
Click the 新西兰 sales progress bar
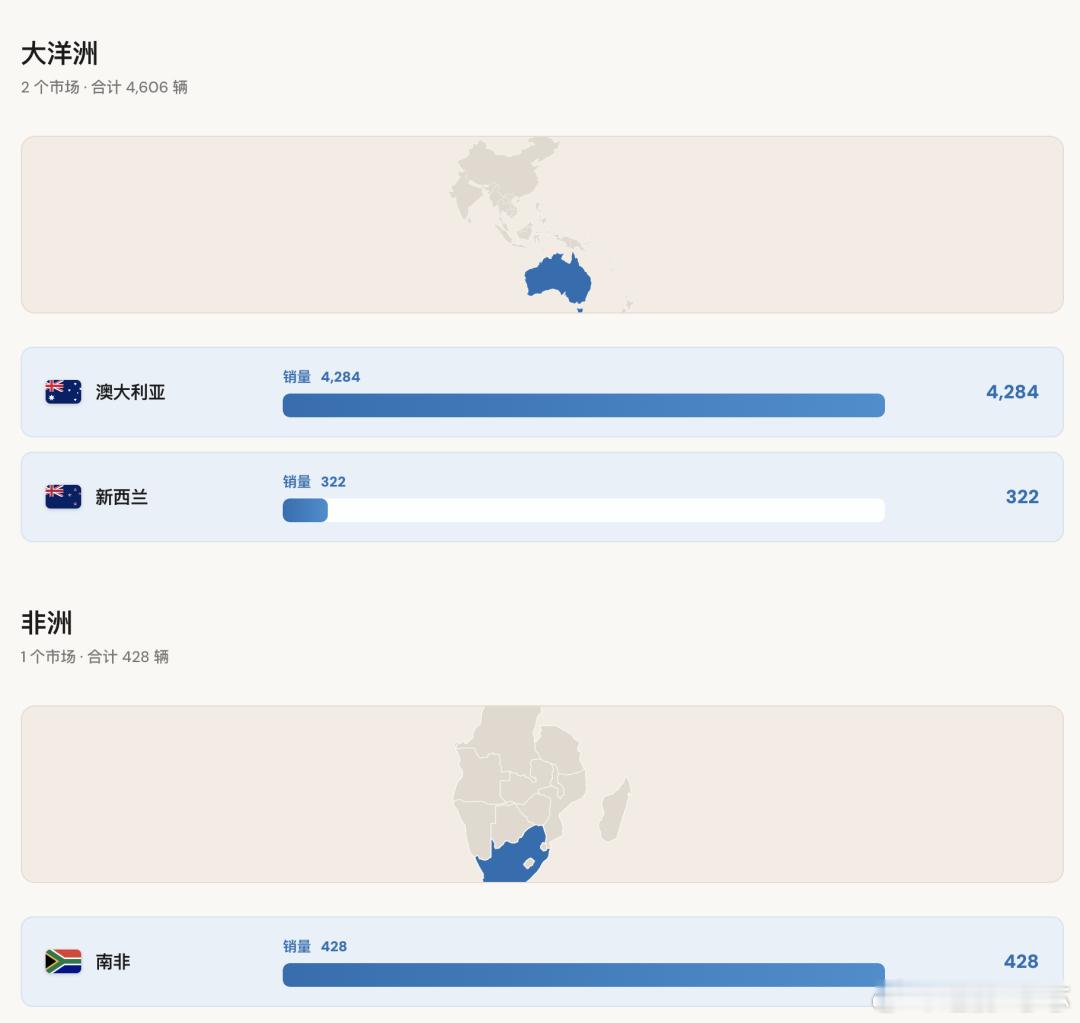583,510
